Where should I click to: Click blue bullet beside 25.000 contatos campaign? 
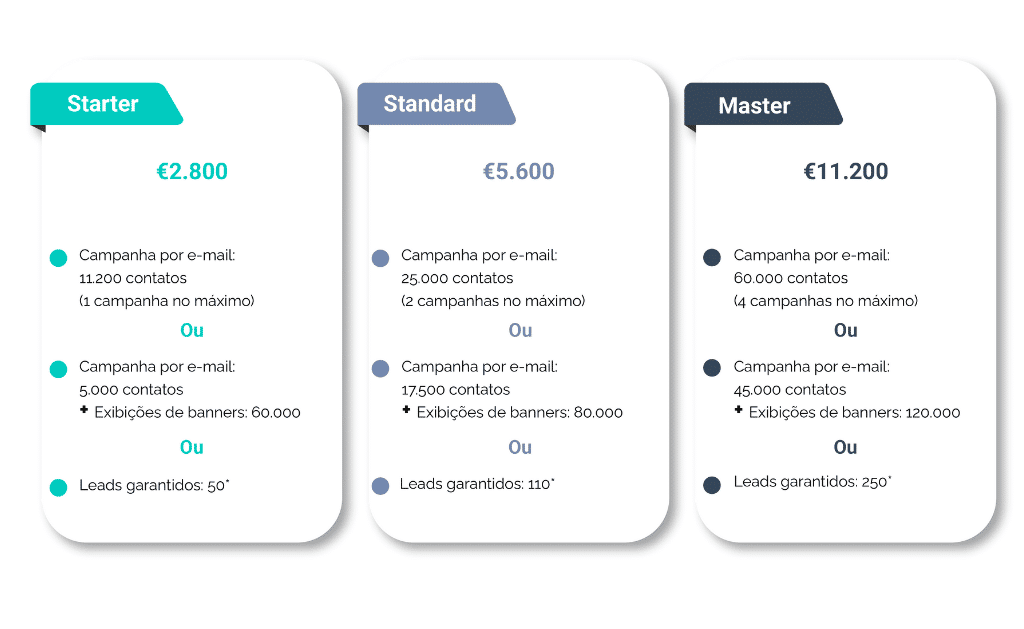[x=380, y=258]
